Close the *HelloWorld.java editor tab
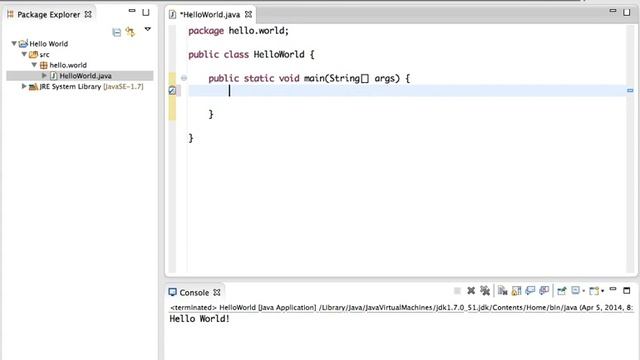Screen dimensions: 640x360 (248, 14)
